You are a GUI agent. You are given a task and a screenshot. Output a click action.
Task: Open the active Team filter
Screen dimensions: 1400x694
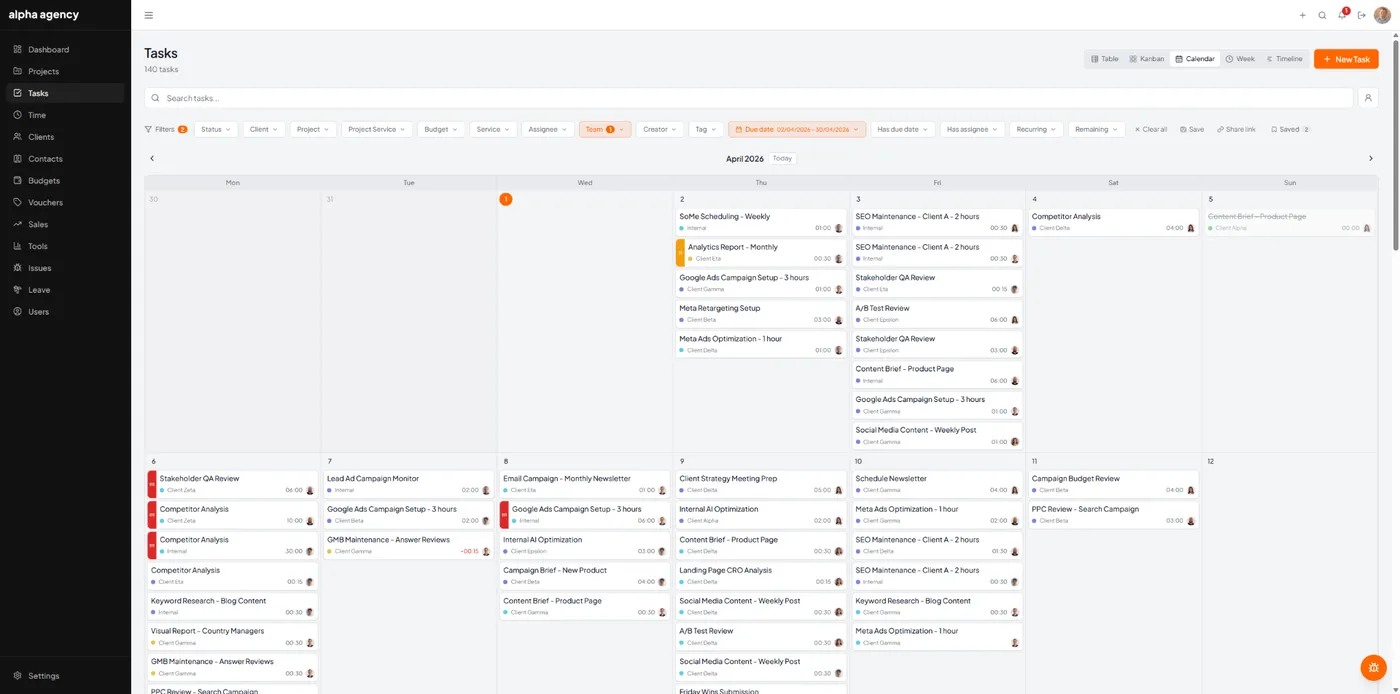click(x=605, y=129)
